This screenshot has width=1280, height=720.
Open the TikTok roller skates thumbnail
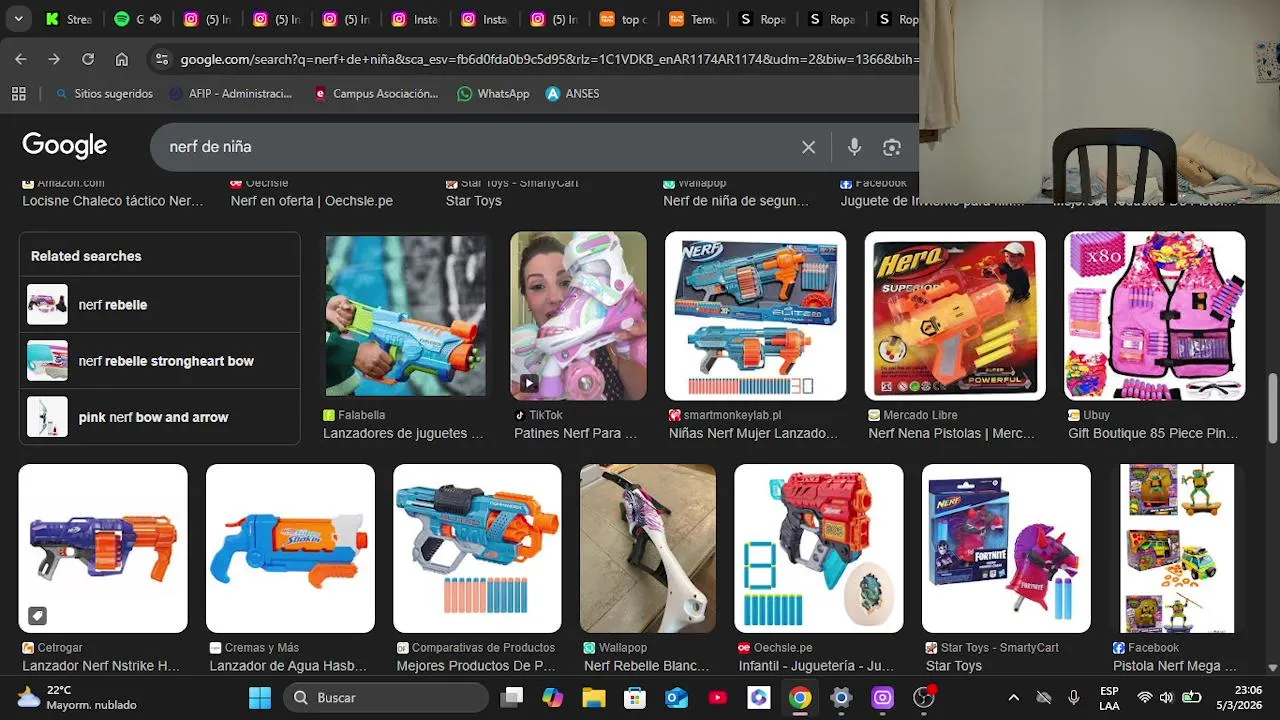tap(578, 316)
